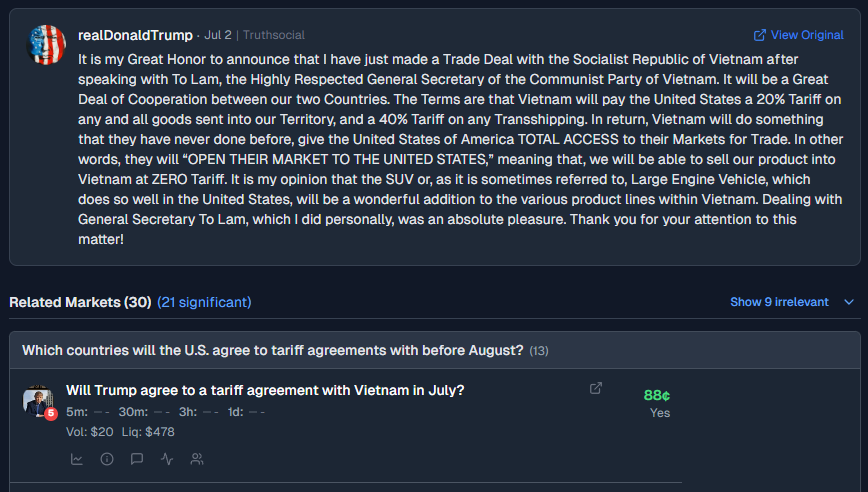
Task: Open the holders people icon
Action: pyautogui.click(x=197, y=459)
